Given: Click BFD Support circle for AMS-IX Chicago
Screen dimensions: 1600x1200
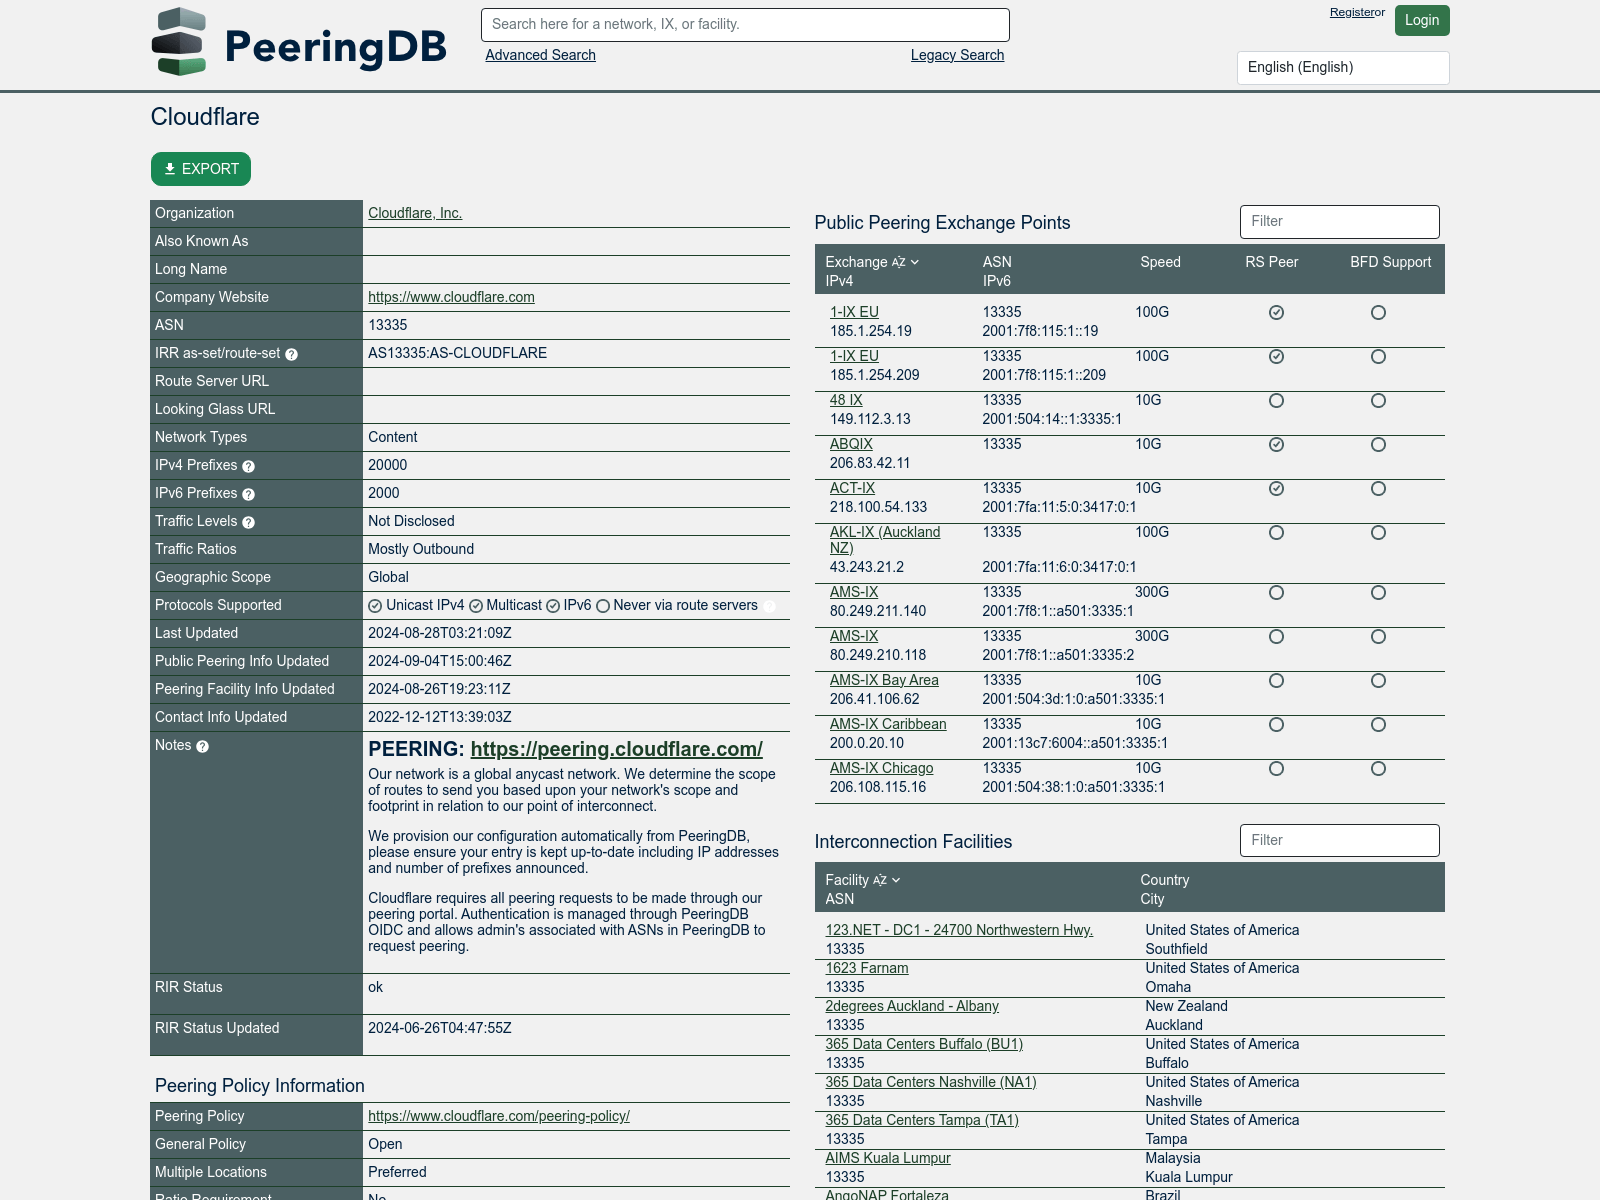Looking at the screenshot, I should tap(1378, 769).
